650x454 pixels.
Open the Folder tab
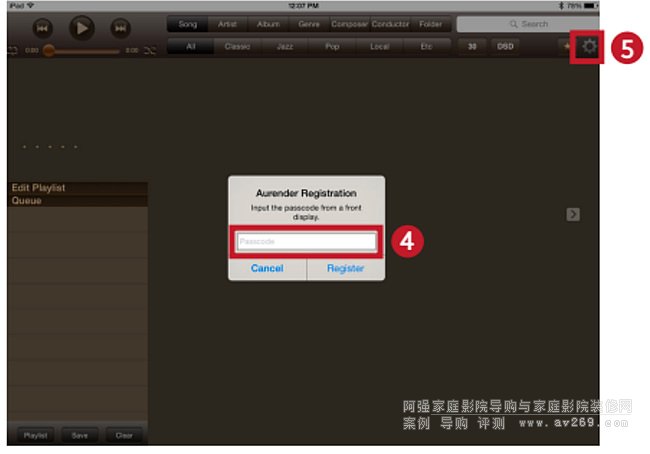pyautogui.click(x=430, y=23)
